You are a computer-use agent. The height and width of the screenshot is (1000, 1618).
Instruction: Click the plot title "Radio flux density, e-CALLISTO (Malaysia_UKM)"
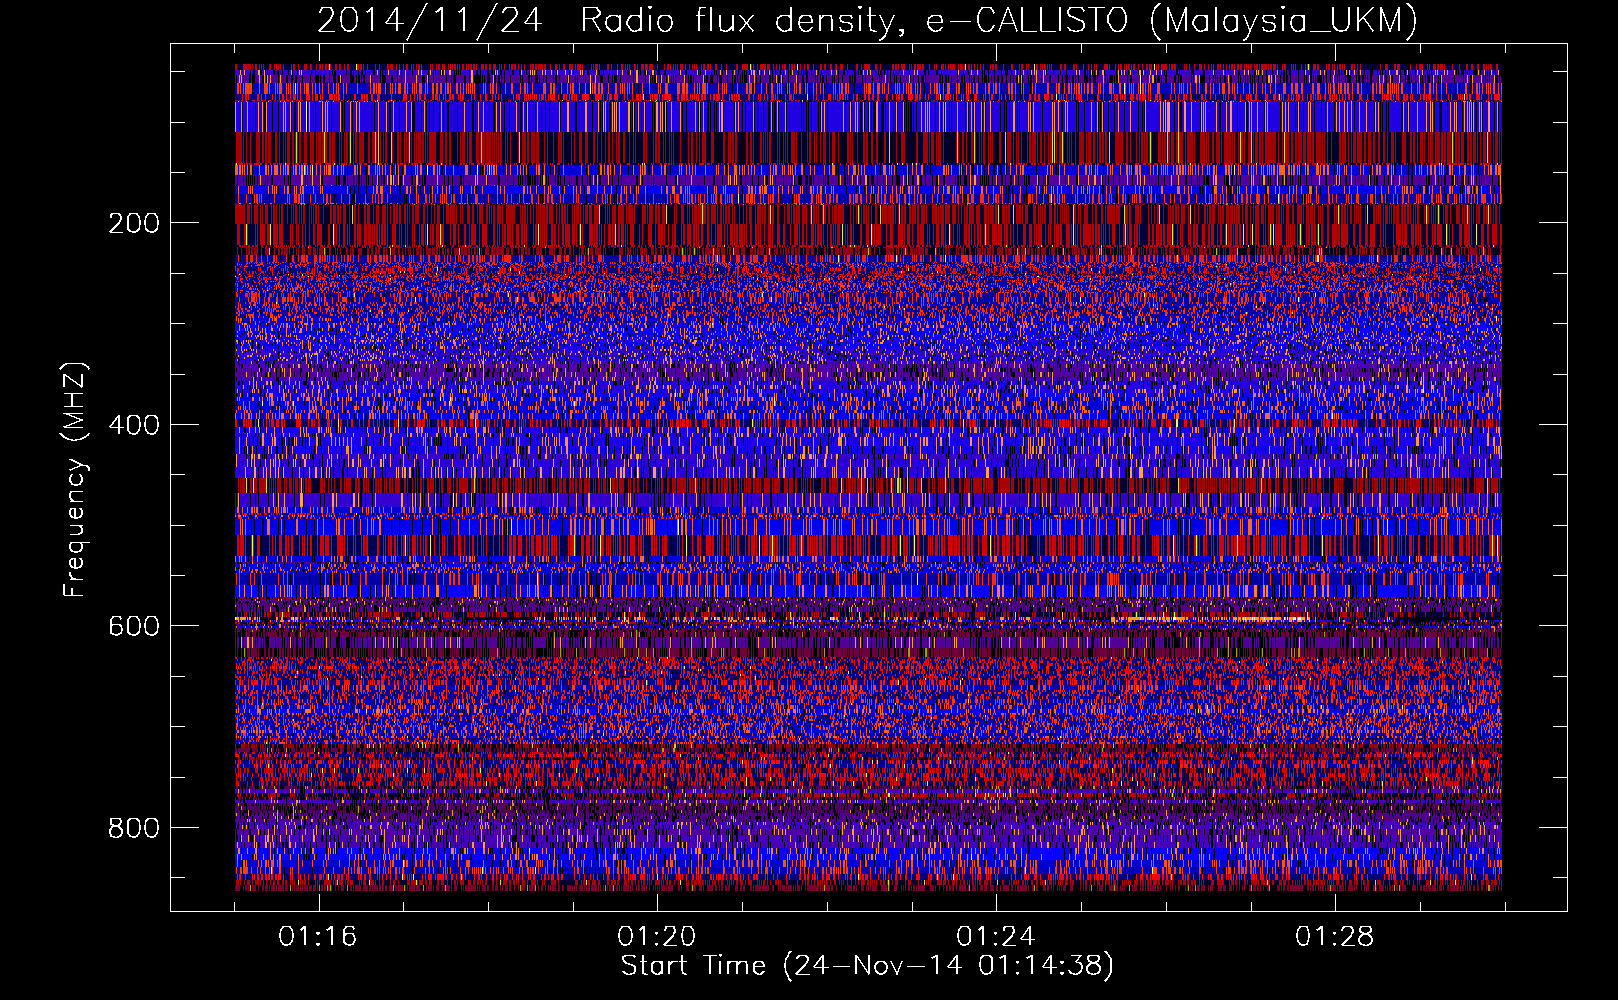tap(998, 20)
